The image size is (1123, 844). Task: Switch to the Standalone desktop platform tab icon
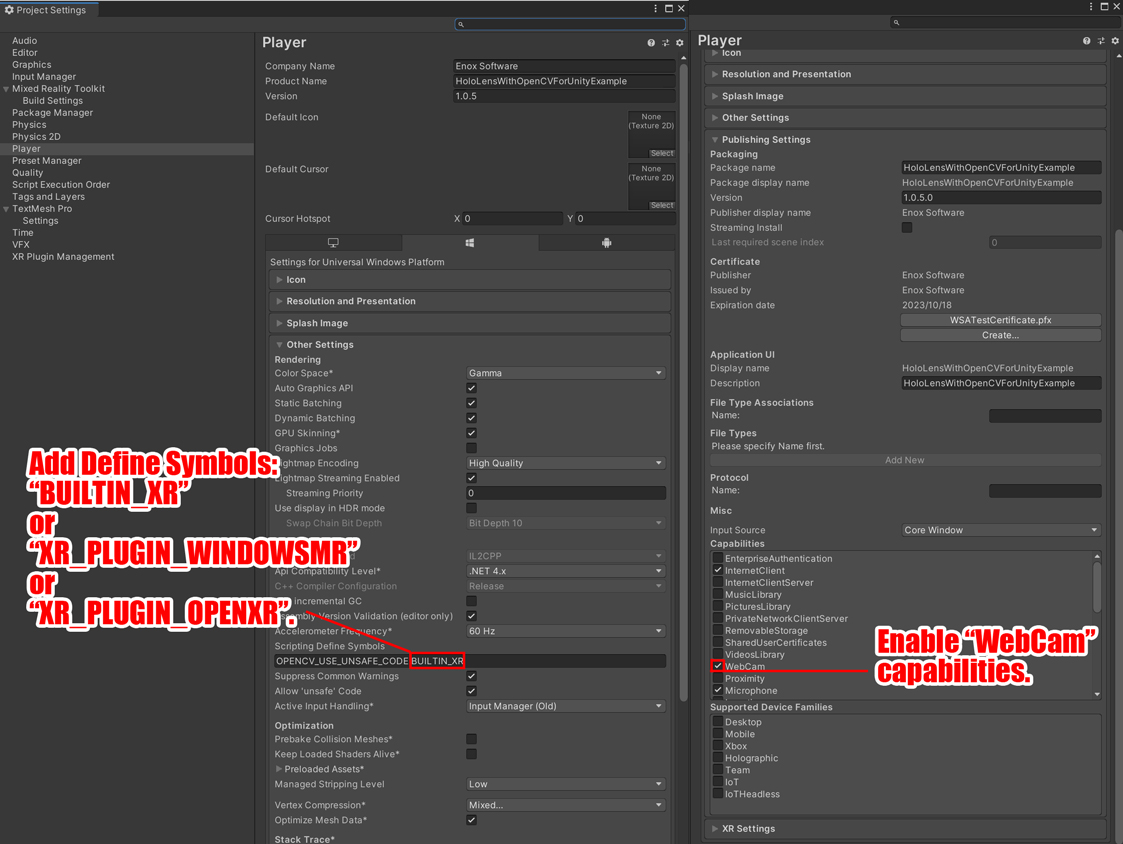point(334,243)
